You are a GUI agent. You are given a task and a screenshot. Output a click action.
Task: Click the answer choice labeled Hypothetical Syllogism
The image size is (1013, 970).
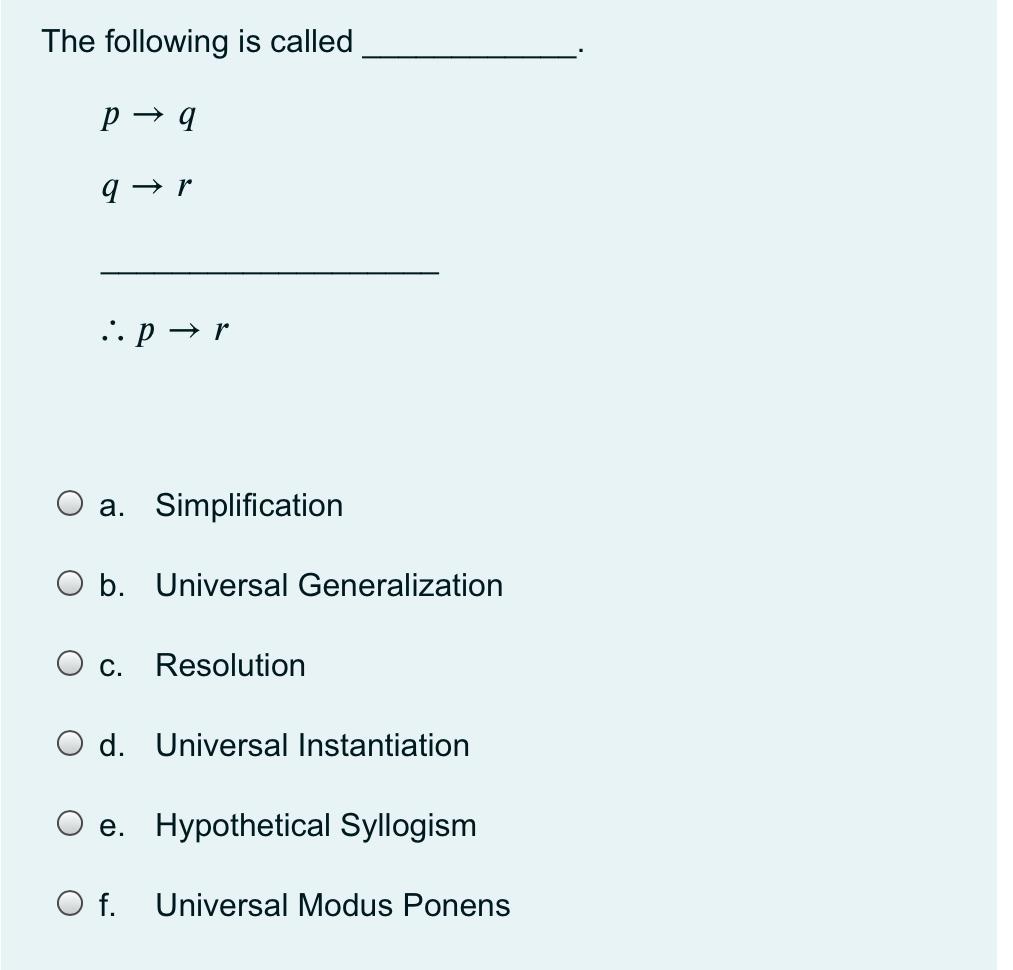pyautogui.click(x=315, y=825)
